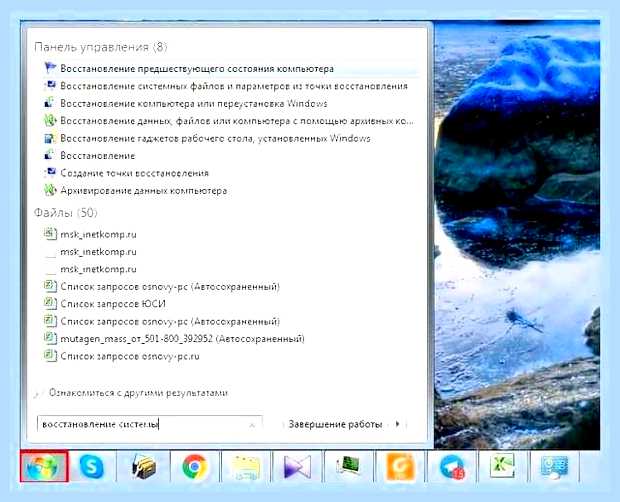Open Telegram with unread badge in taskbar

(x=452, y=467)
